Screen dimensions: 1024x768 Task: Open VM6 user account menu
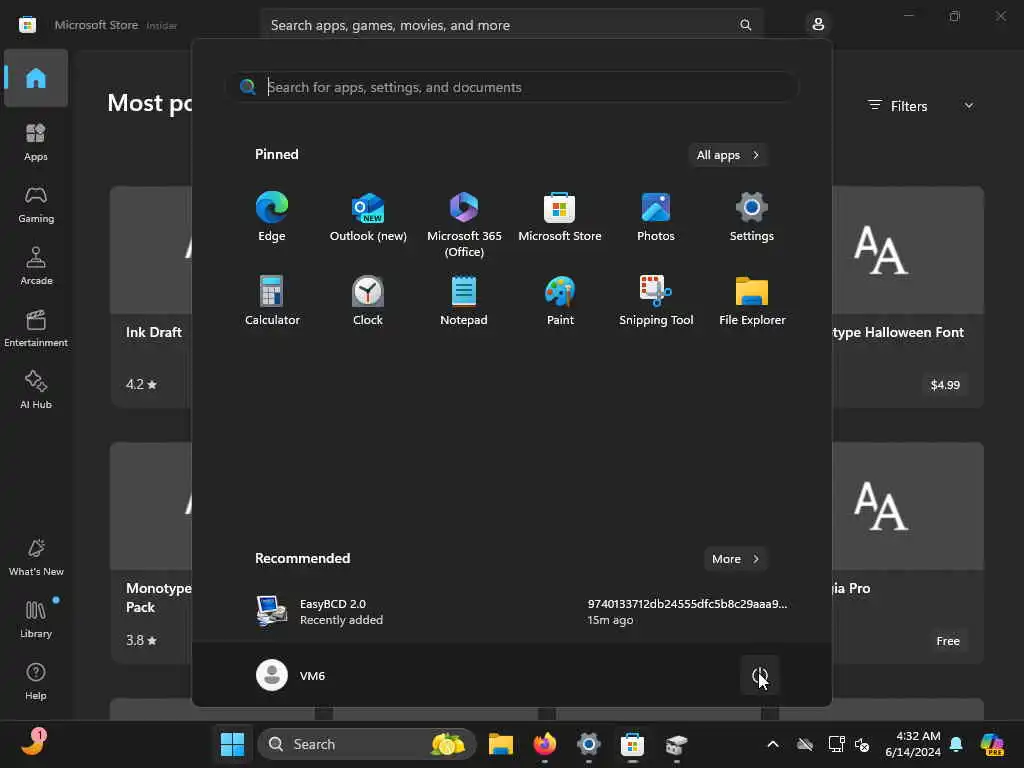[x=291, y=675]
